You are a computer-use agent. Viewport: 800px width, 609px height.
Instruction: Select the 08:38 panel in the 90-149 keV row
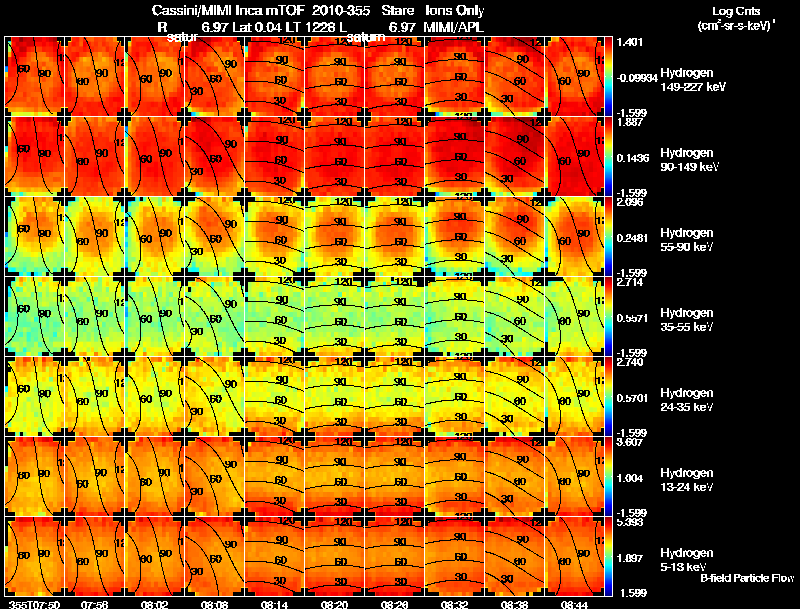tap(514, 157)
